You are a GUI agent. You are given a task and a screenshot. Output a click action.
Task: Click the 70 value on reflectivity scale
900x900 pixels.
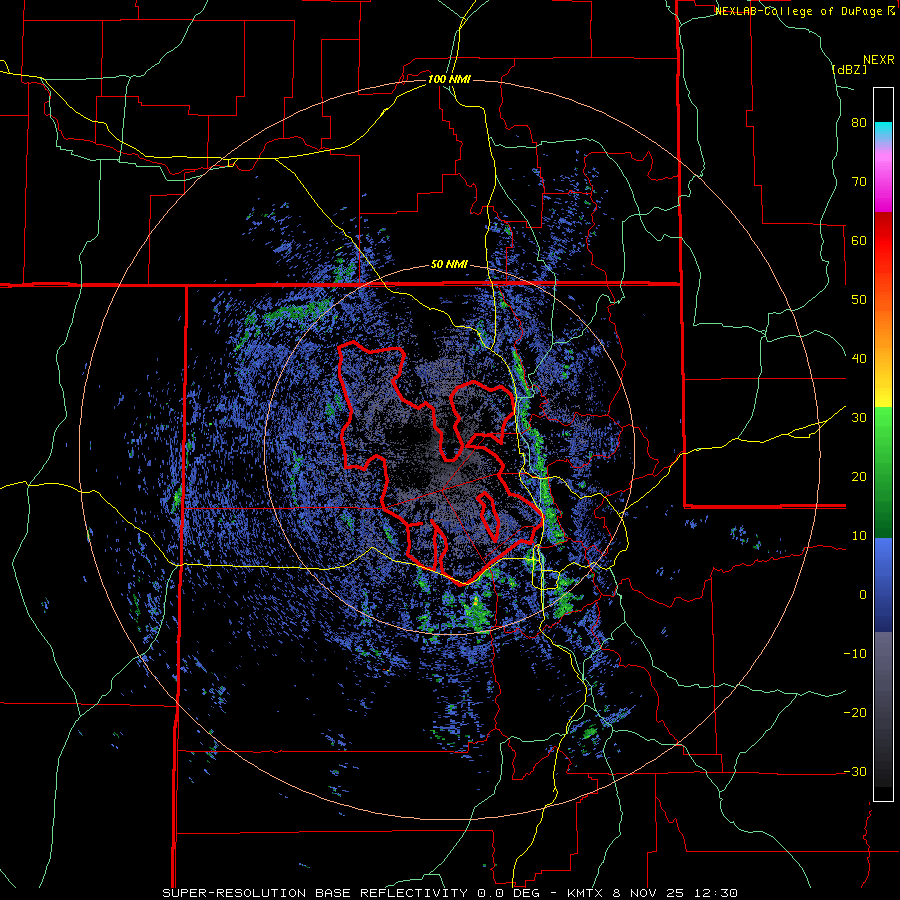coord(859,182)
